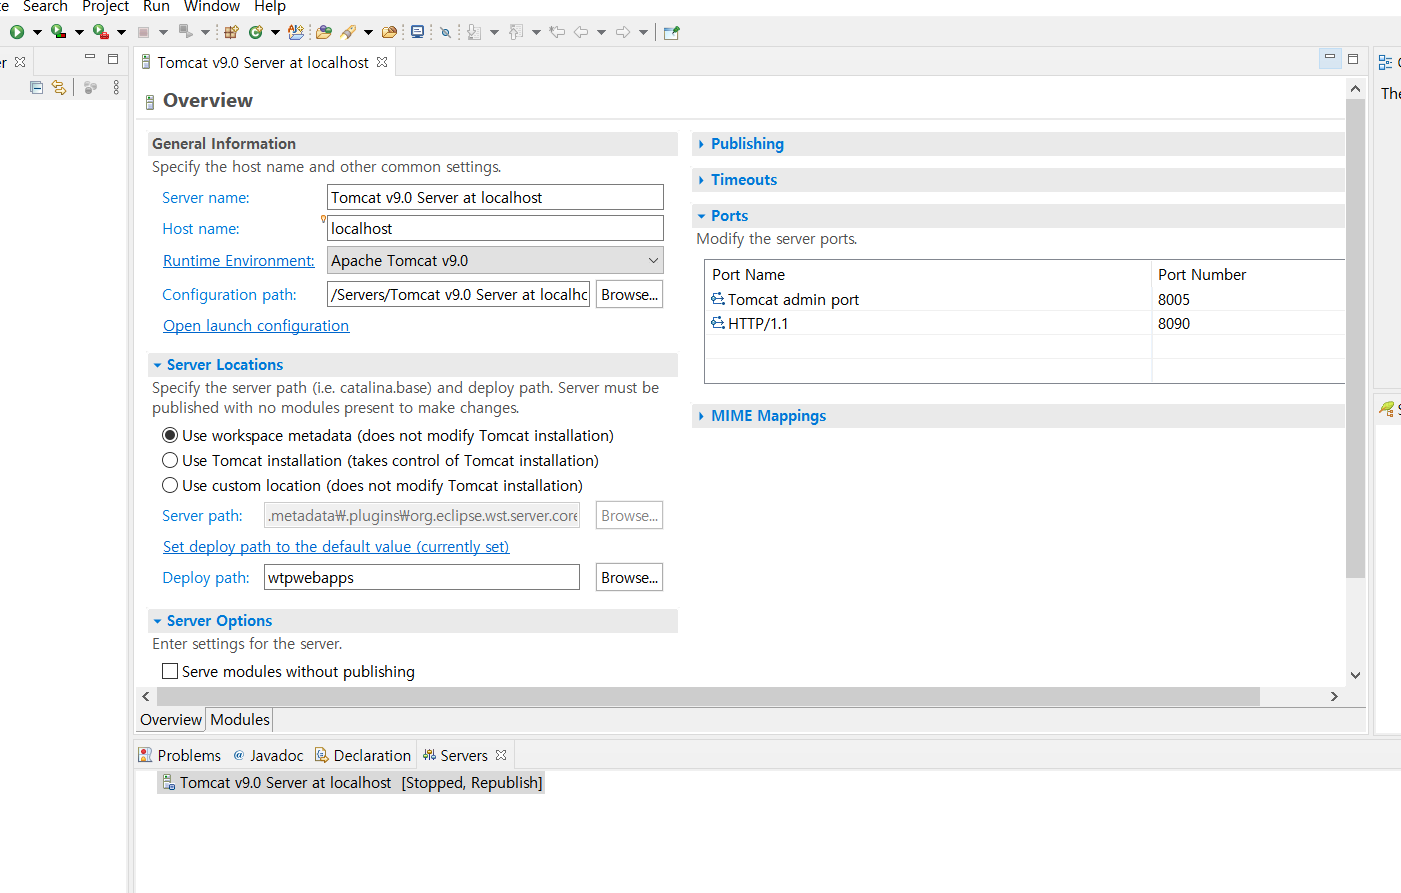The image size is (1401, 893).
Task: Select Use Tomcat installation radio option
Action: (170, 460)
